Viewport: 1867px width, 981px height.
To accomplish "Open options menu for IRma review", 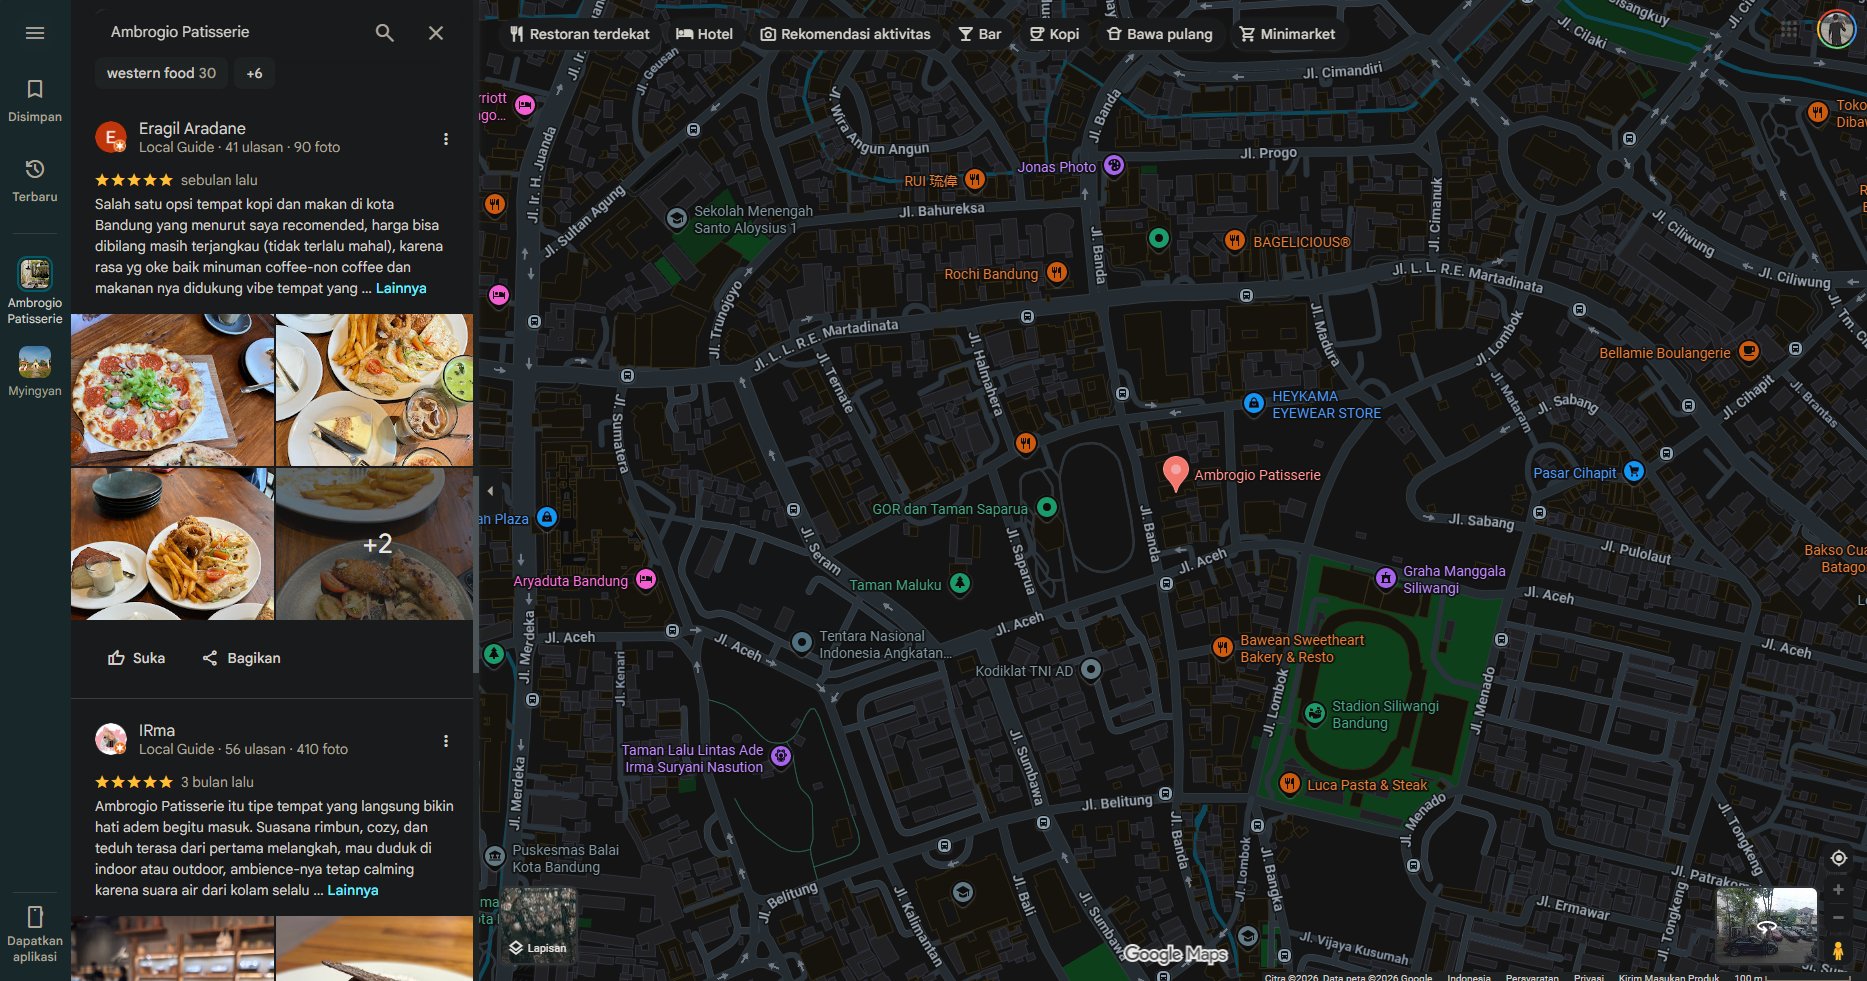I will 446,741.
